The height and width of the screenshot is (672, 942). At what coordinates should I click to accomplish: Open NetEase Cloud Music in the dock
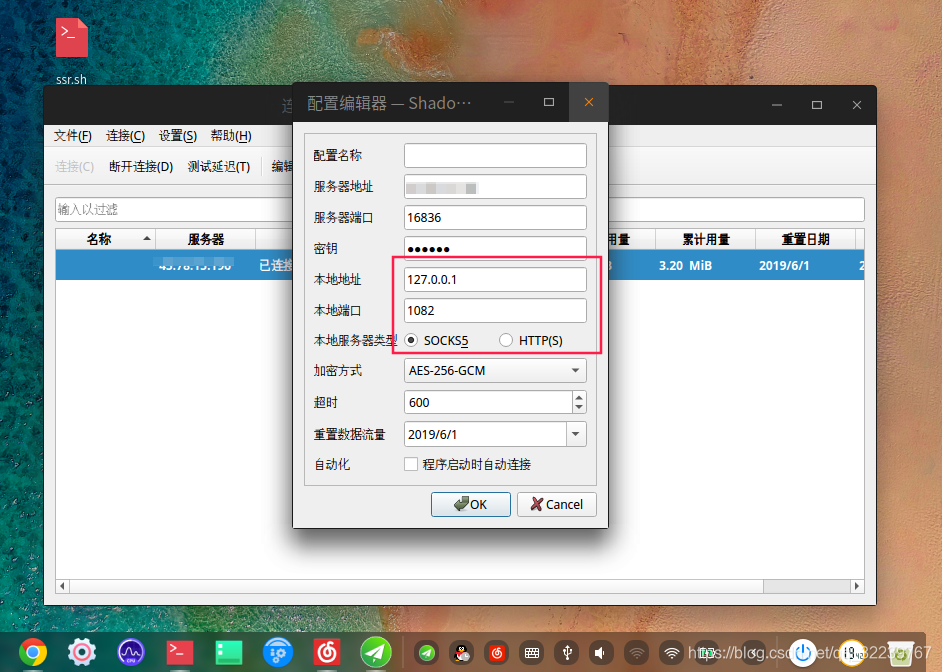[x=326, y=651]
